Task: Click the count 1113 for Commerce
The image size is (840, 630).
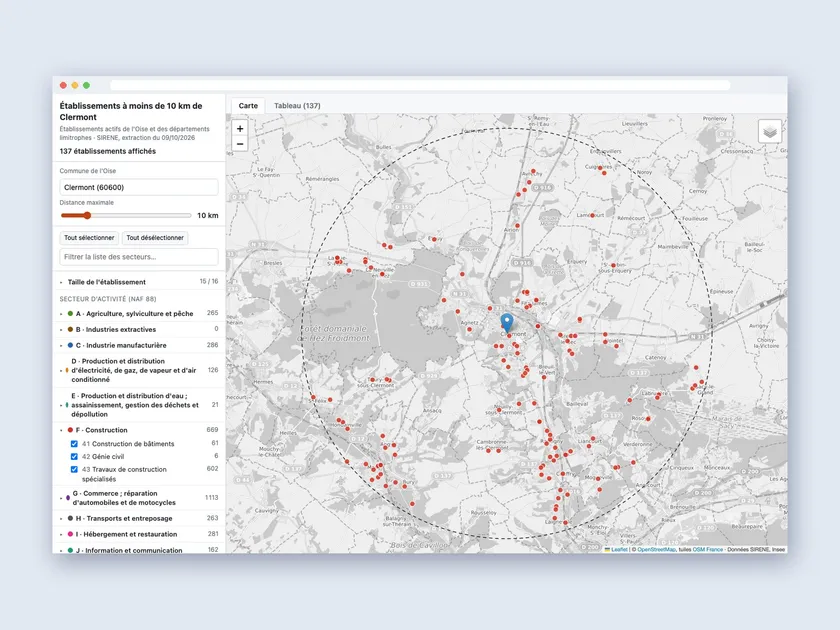Action: coord(212,498)
